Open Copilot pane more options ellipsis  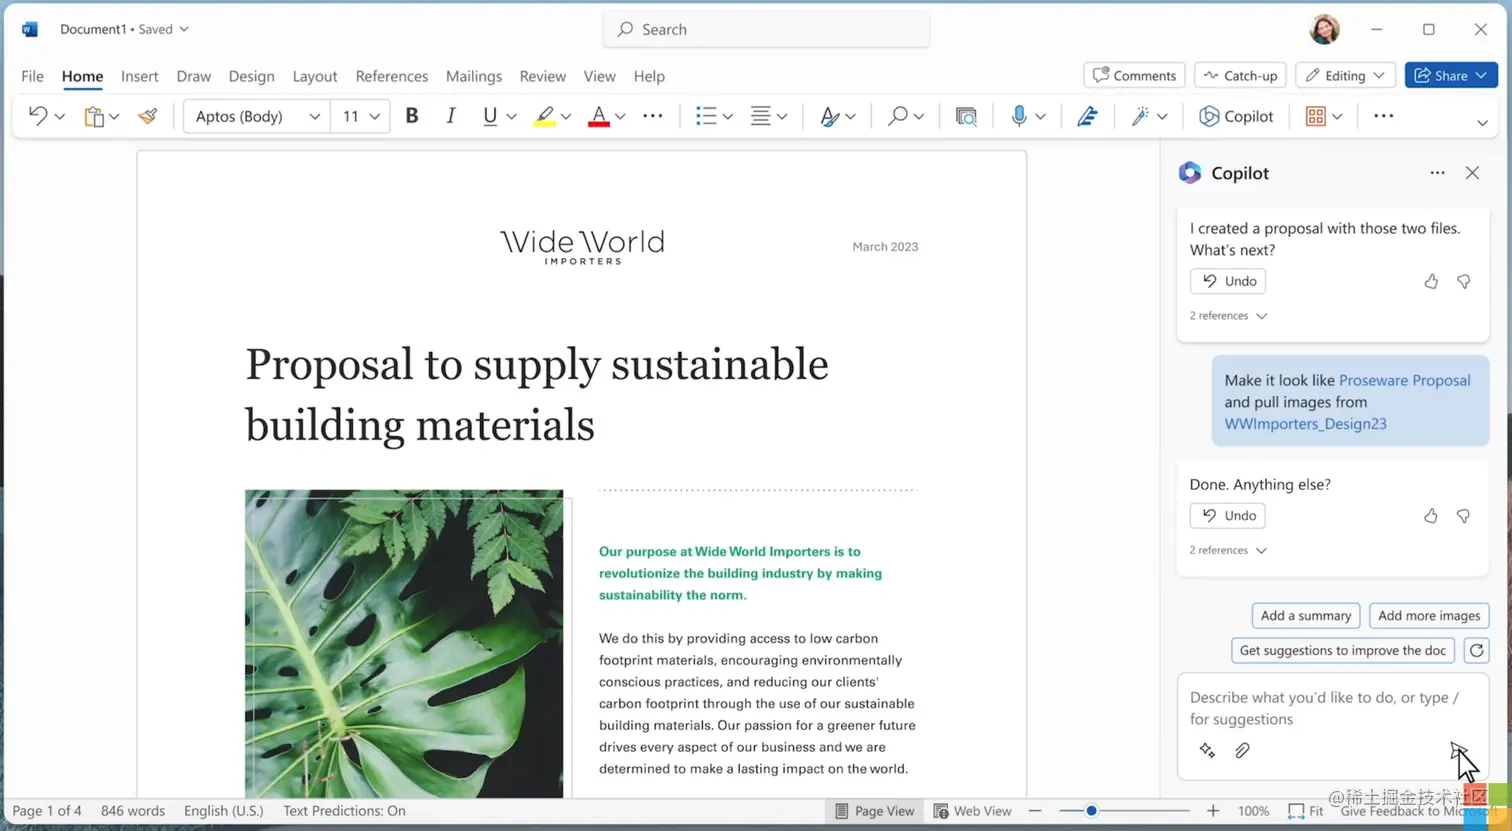pyautogui.click(x=1437, y=173)
